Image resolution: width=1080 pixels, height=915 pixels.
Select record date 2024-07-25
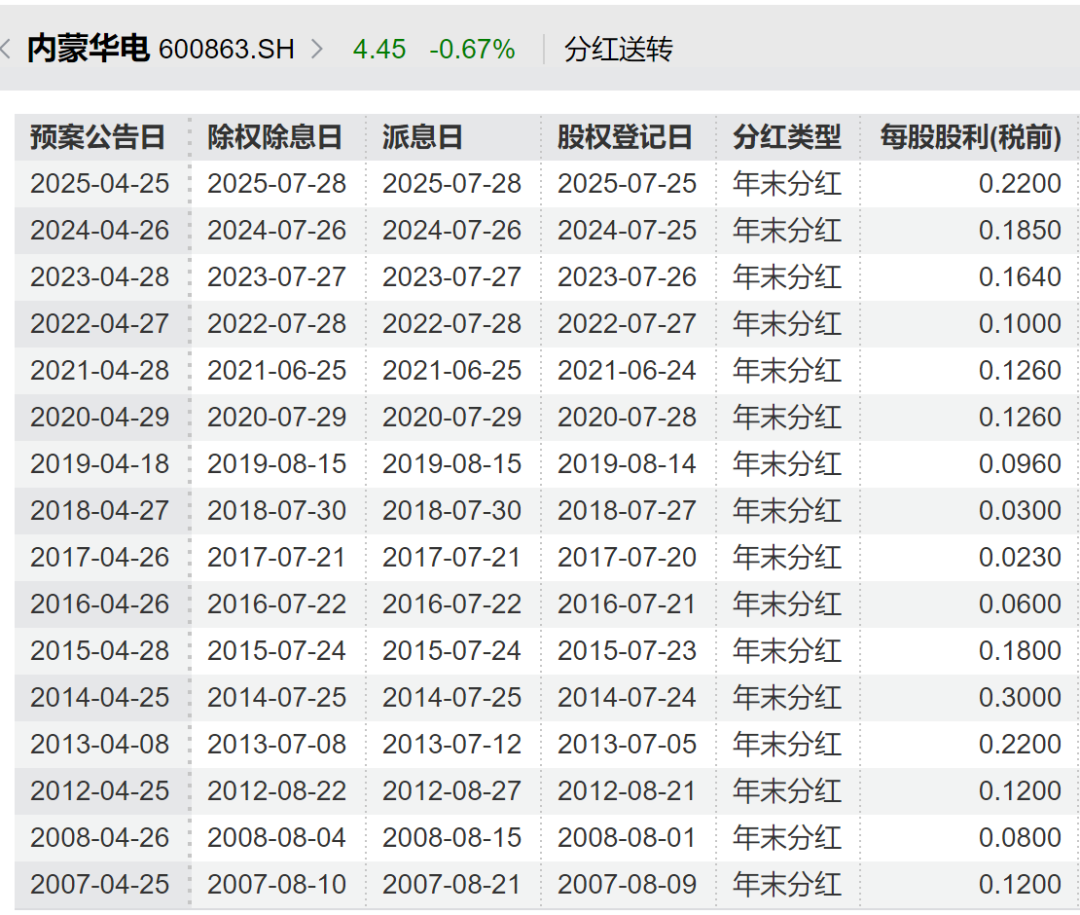pyautogui.click(x=627, y=231)
